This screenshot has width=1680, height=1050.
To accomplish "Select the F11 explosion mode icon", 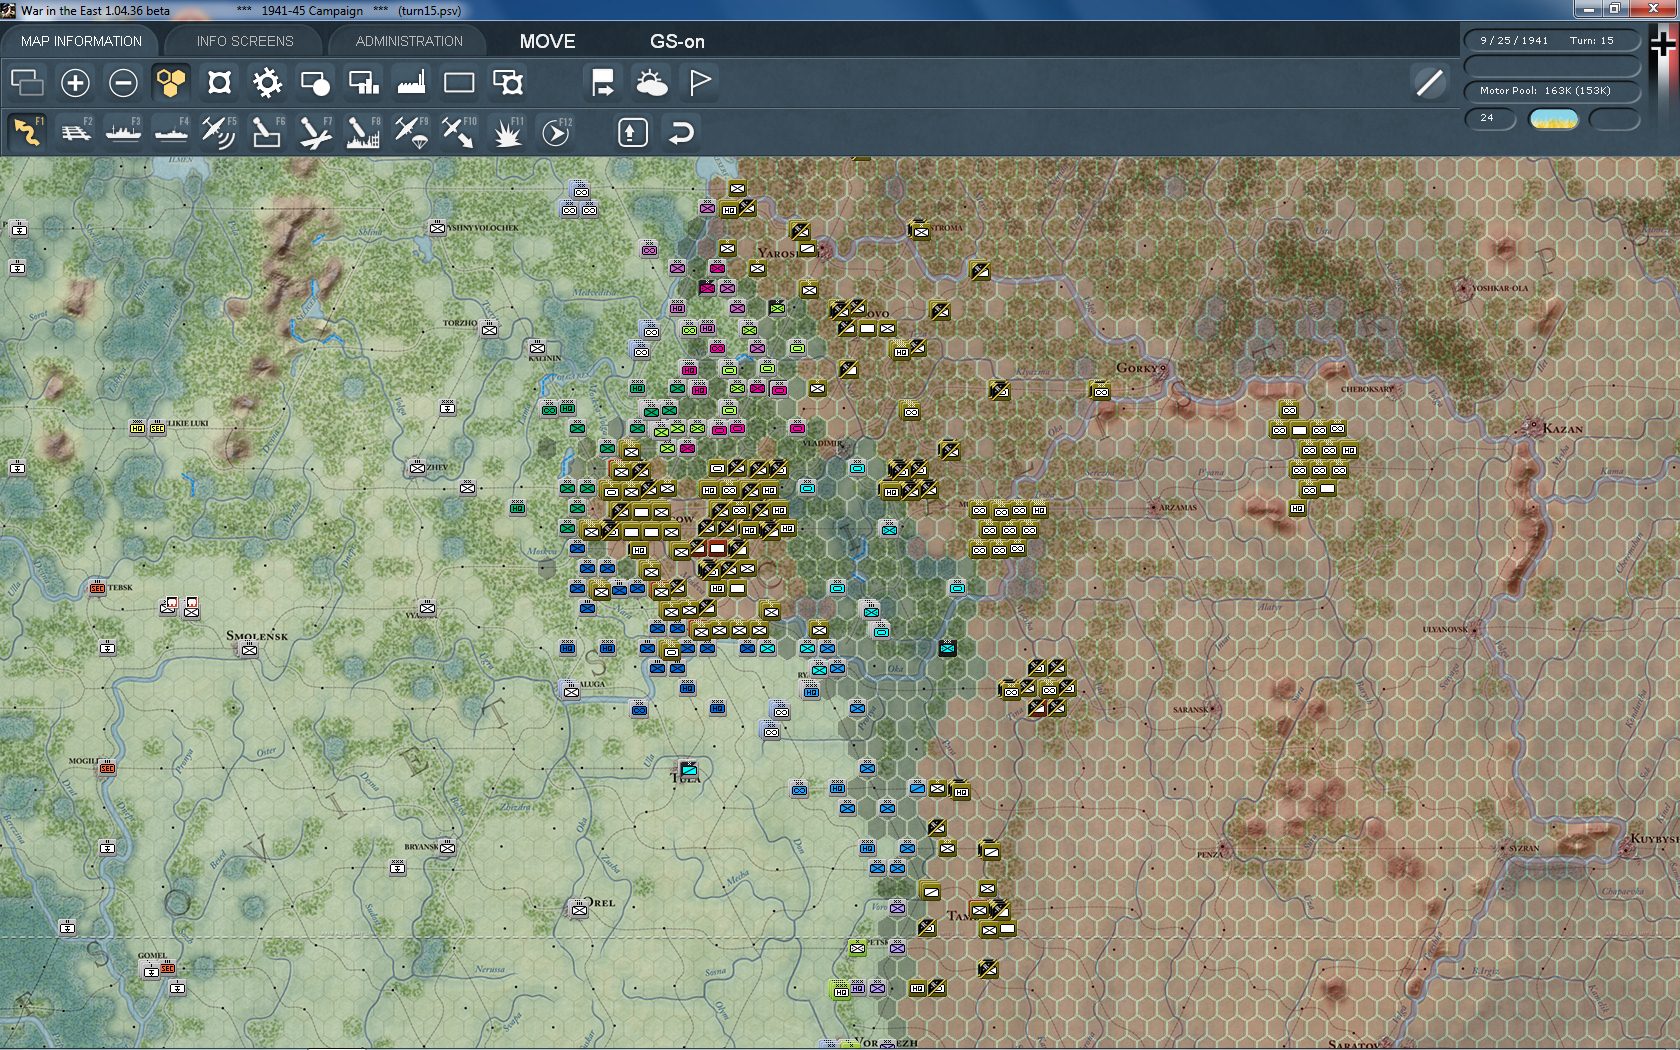I will 507,132.
